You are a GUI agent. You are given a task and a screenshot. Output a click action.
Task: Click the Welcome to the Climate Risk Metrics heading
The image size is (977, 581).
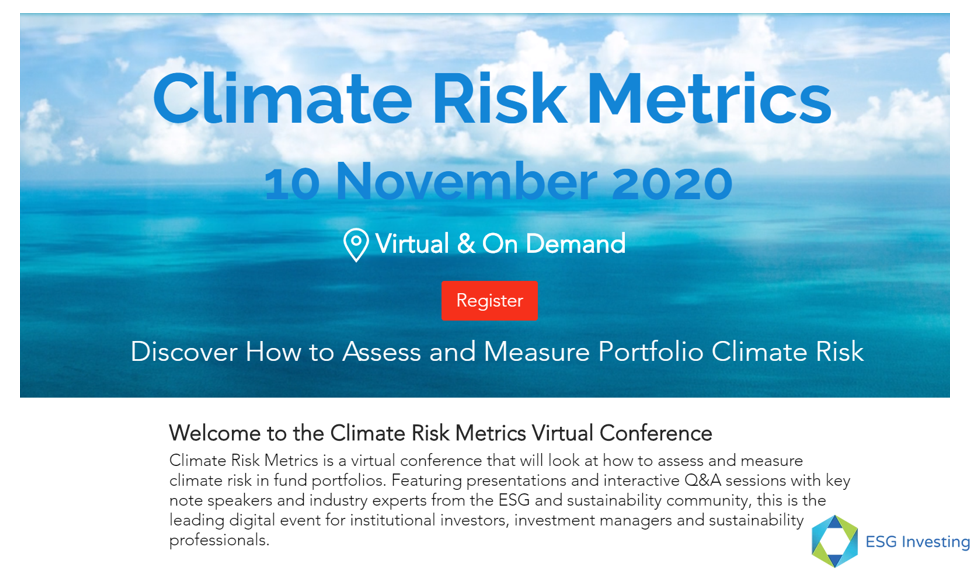point(440,433)
